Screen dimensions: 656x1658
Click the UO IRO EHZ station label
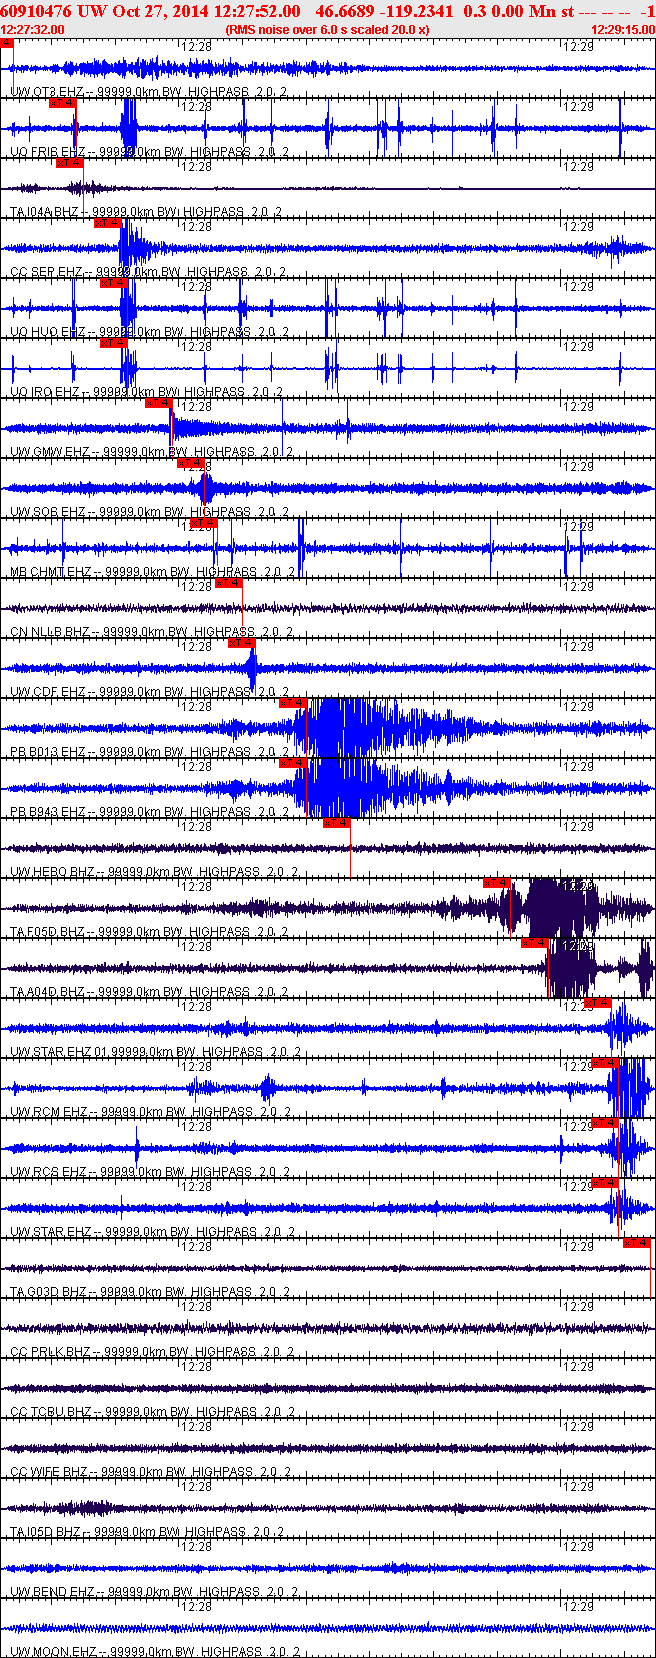[x=146, y=392]
